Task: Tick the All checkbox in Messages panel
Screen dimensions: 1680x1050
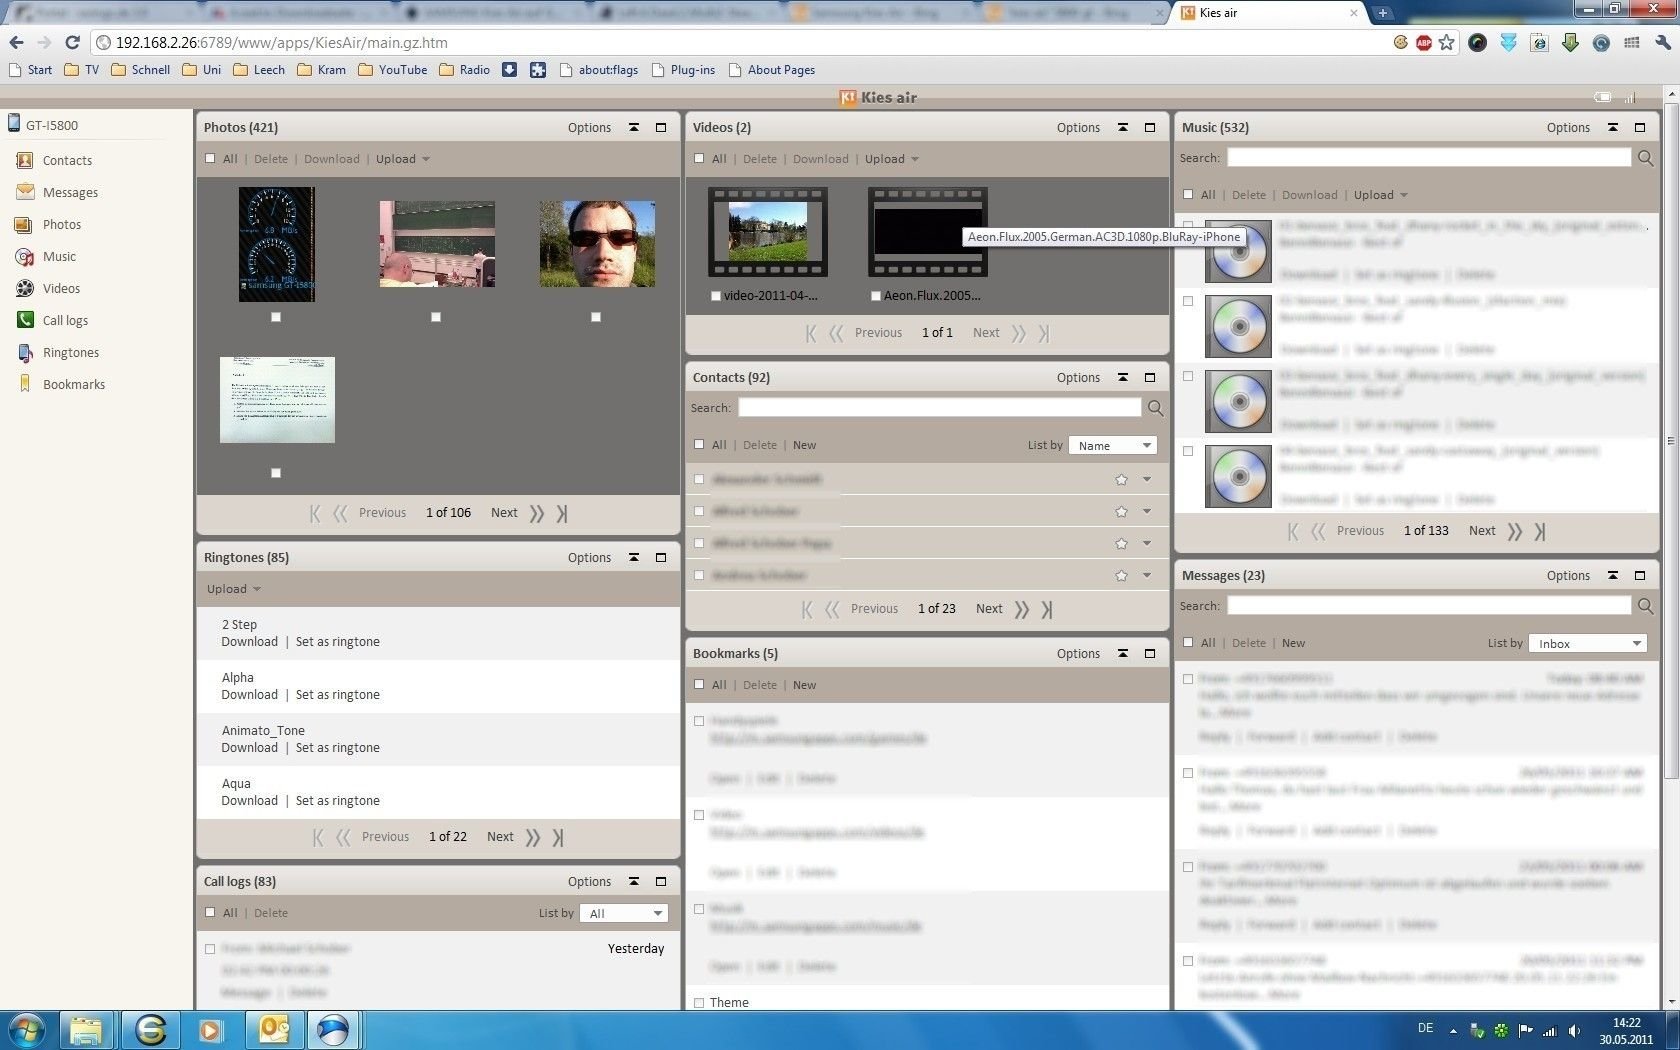Action: (x=1188, y=642)
